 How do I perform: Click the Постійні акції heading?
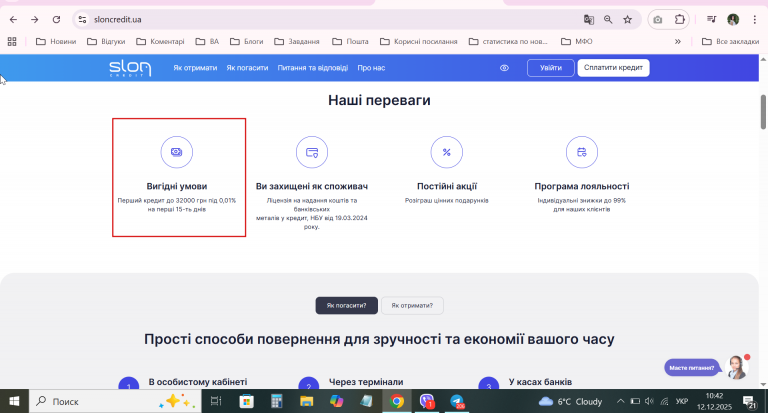coord(447,186)
